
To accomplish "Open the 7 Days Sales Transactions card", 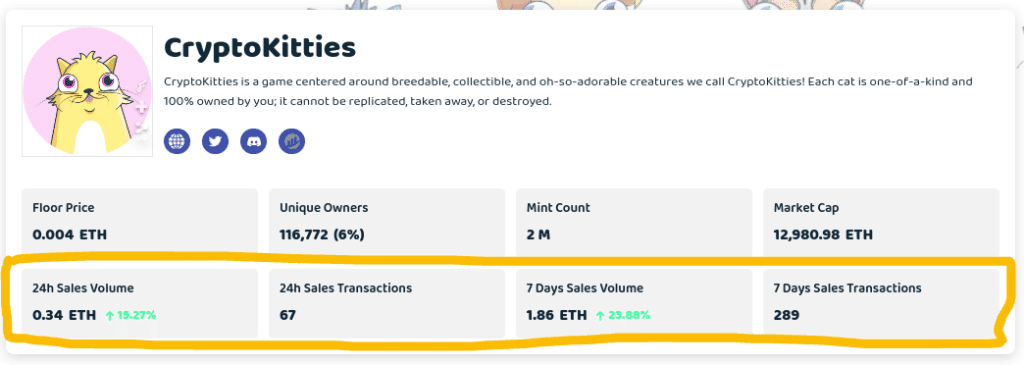I will [x=881, y=303].
